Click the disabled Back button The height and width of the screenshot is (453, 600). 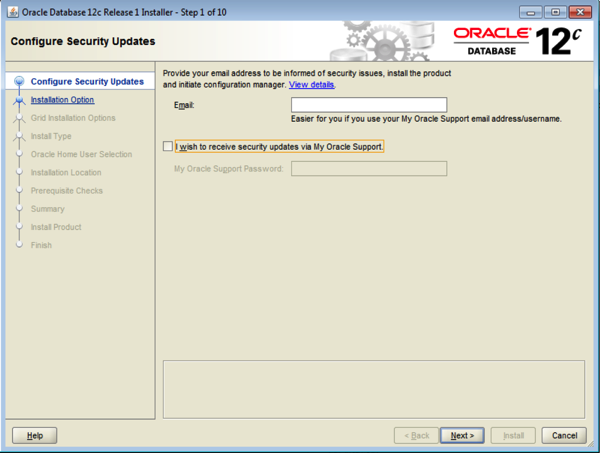click(416, 435)
